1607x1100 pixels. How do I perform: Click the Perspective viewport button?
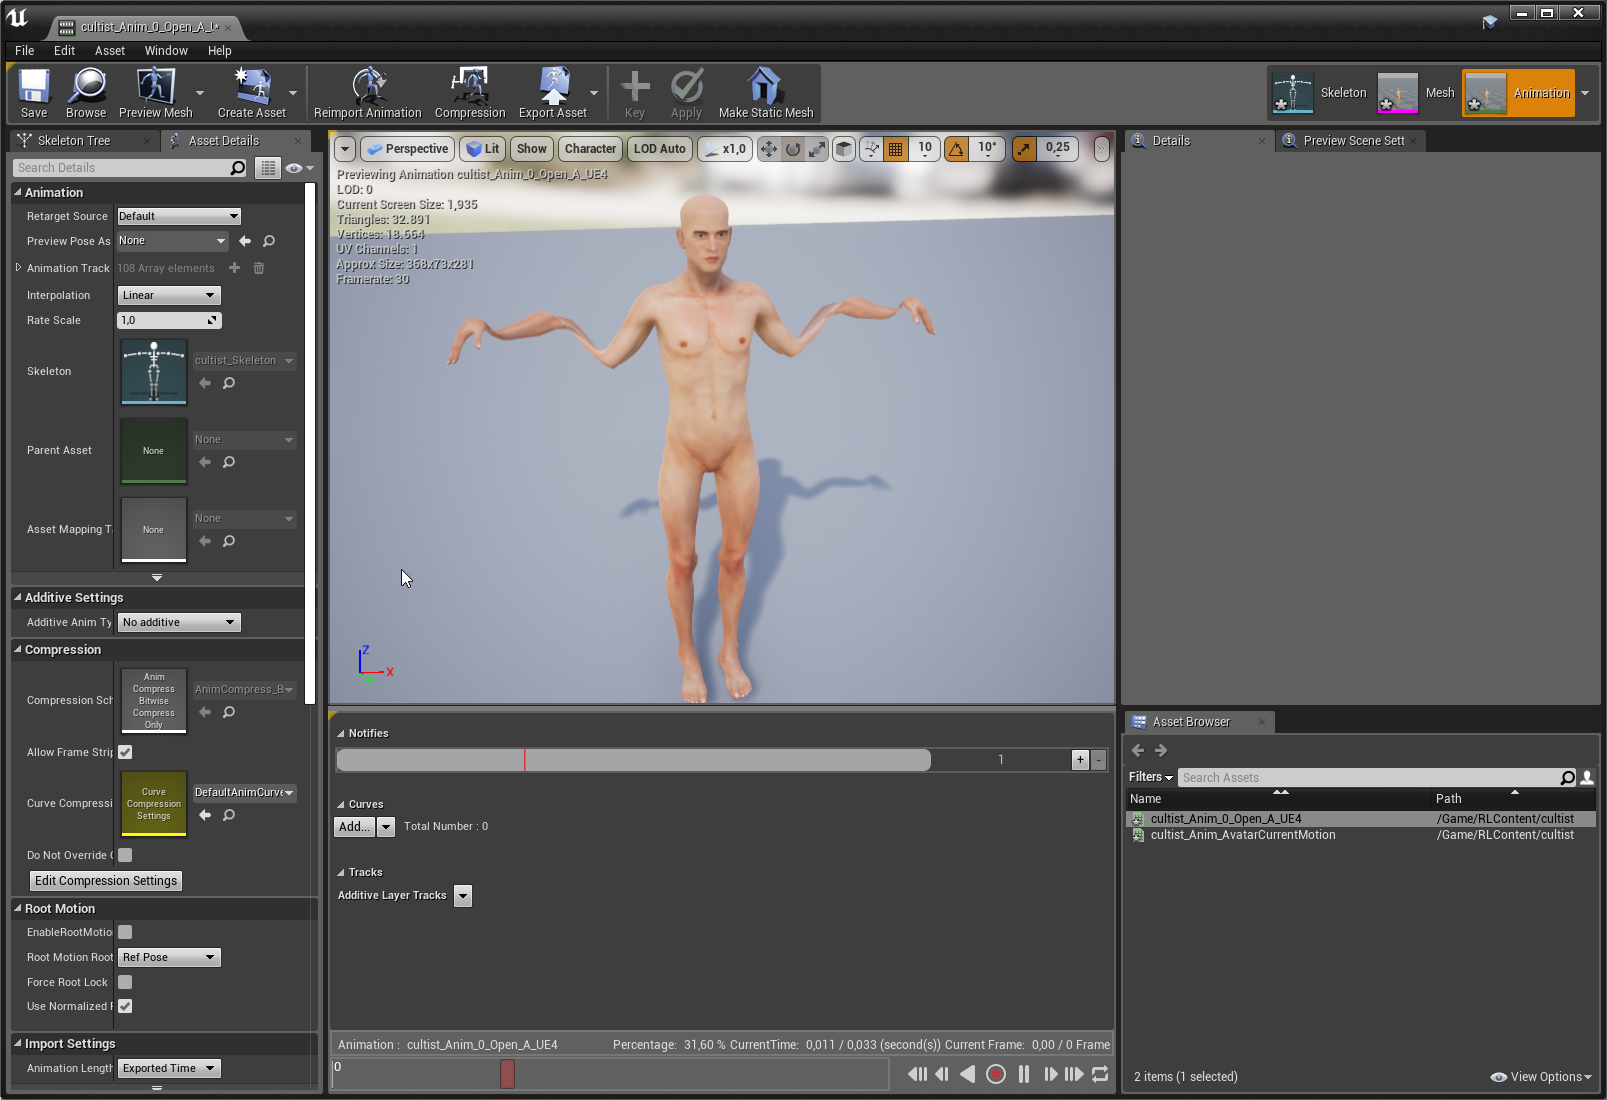[407, 149]
